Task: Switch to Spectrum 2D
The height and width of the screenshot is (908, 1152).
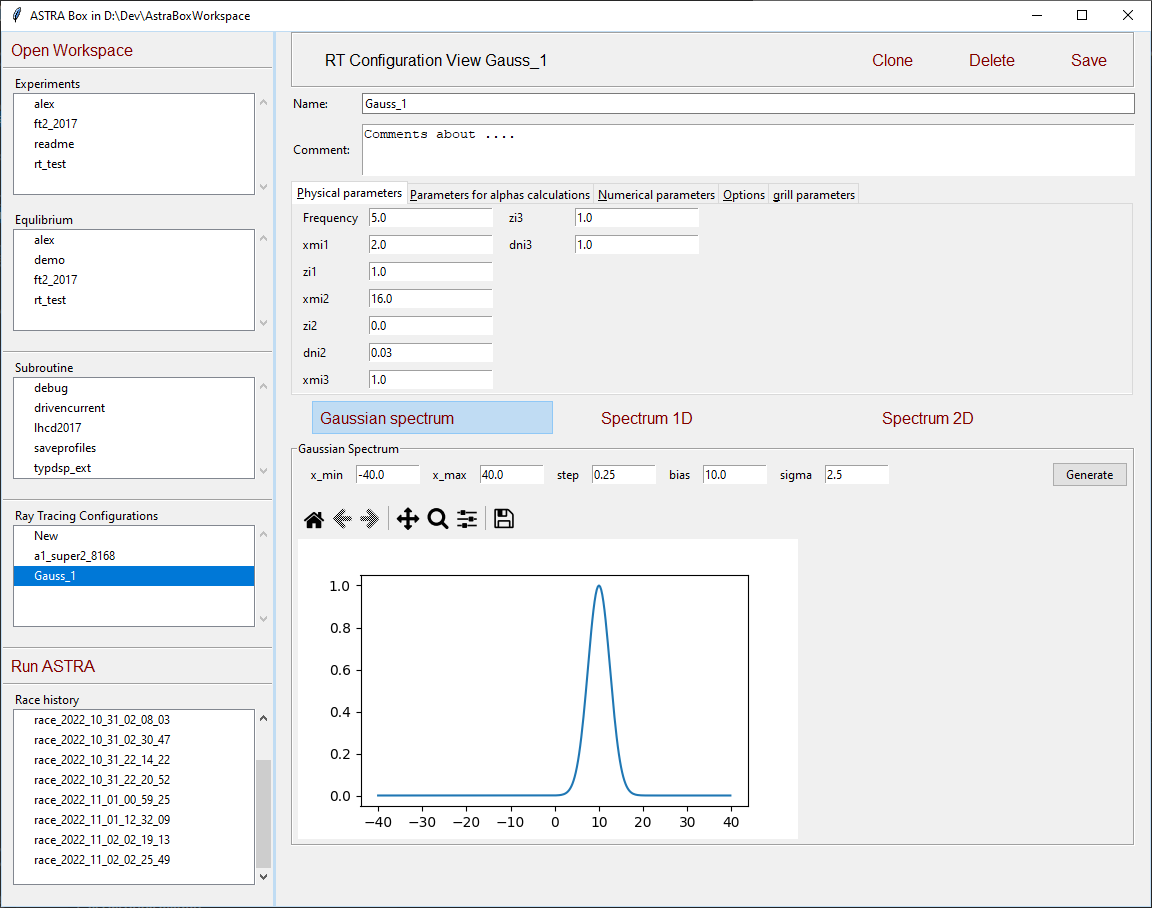Action: coord(927,419)
